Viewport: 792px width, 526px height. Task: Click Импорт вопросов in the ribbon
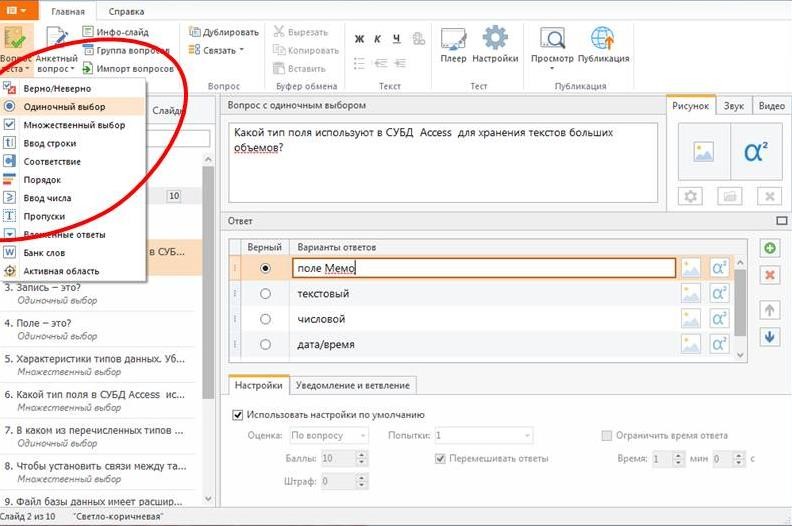(x=128, y=68)
